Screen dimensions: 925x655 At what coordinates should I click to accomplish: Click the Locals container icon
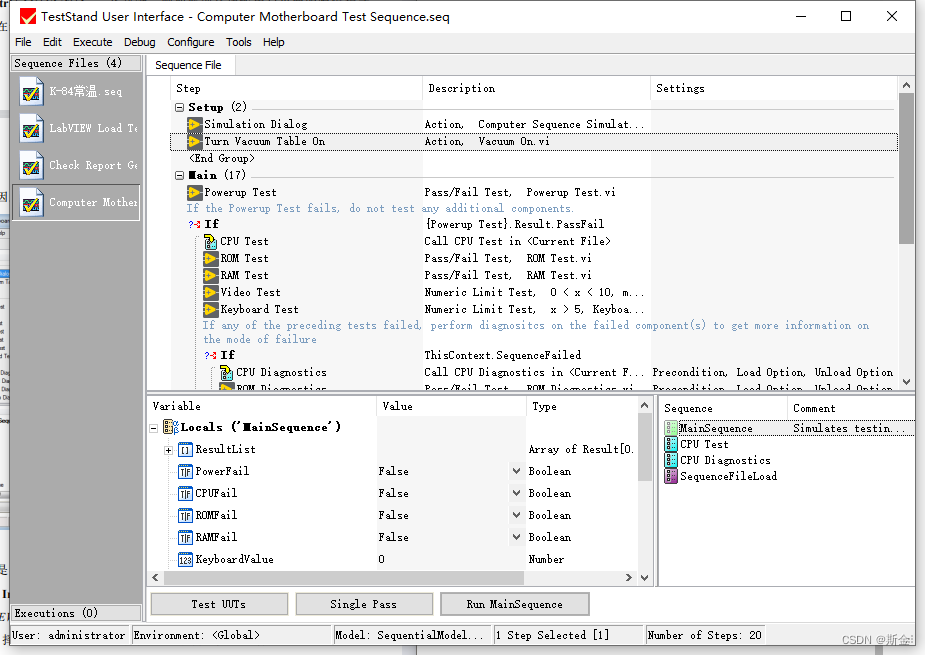coord(171,427)
